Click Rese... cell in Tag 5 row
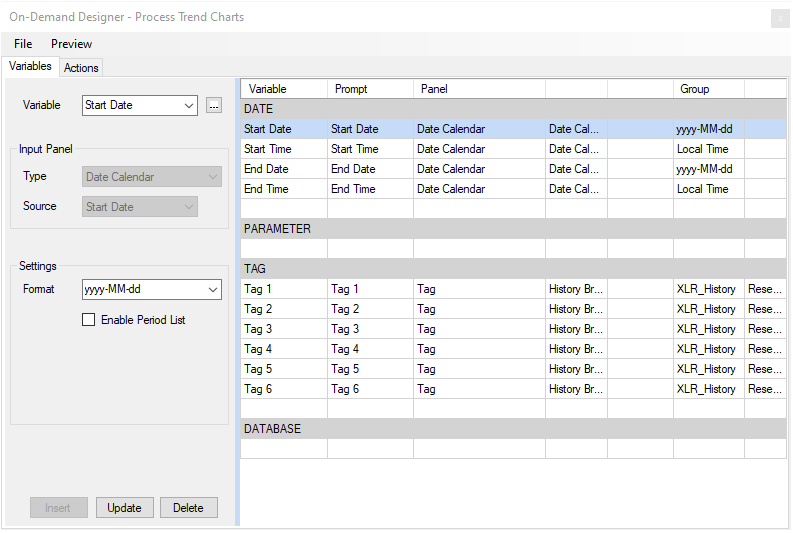This screenshot has width=793, height=533. tap(765, 369)
